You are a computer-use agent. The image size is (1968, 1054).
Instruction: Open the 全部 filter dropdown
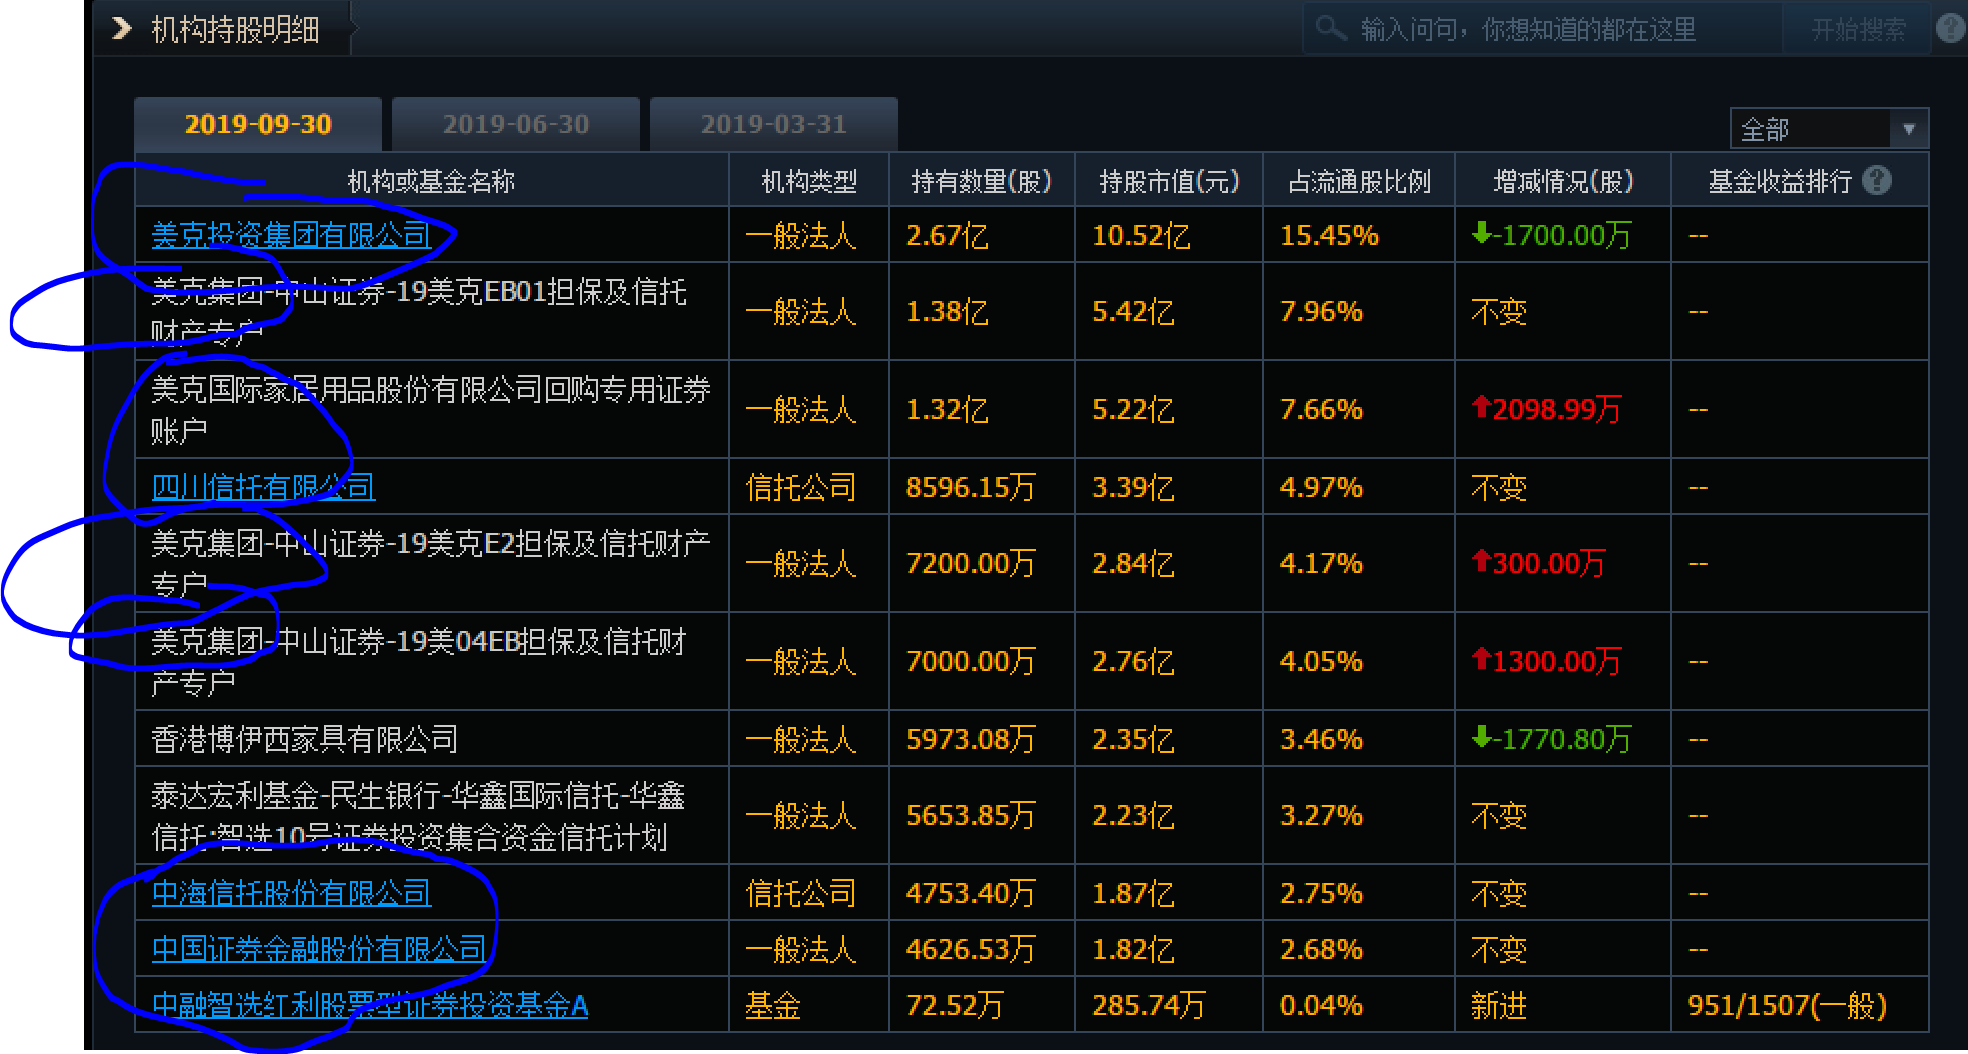[1829, 129]
